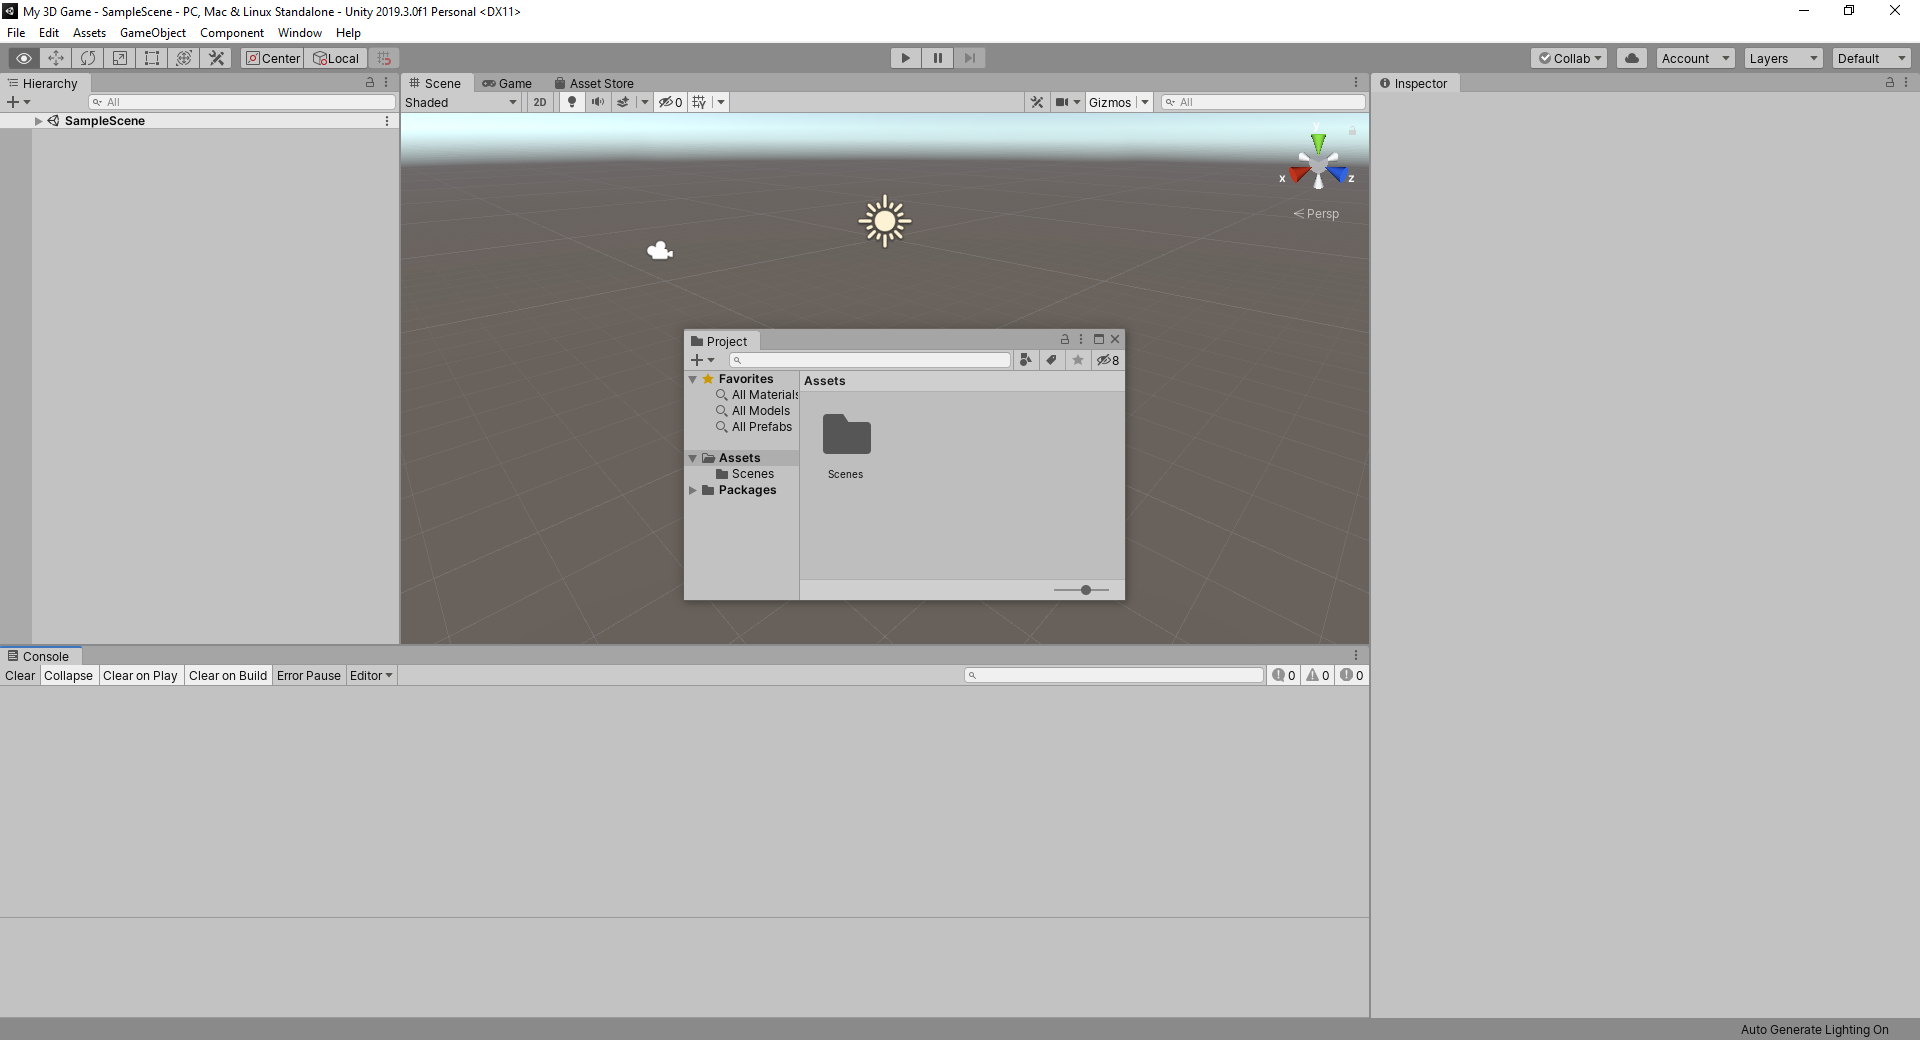Open the GameObject menu
This screenshot has height=1040, width=1920.
coord(152,33)
